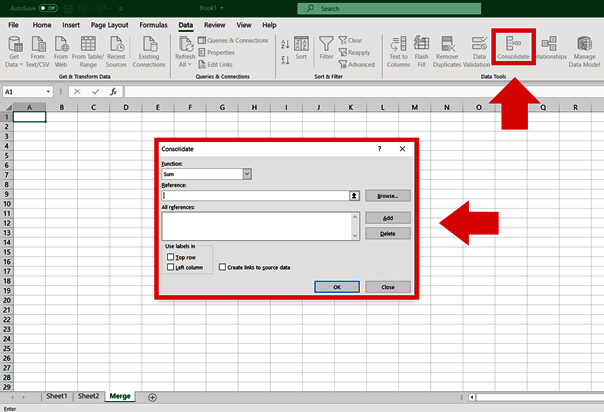Viewport: 604px width, 412px height.
Task: Click the Add button for references
Action: [x=387, y=217]
